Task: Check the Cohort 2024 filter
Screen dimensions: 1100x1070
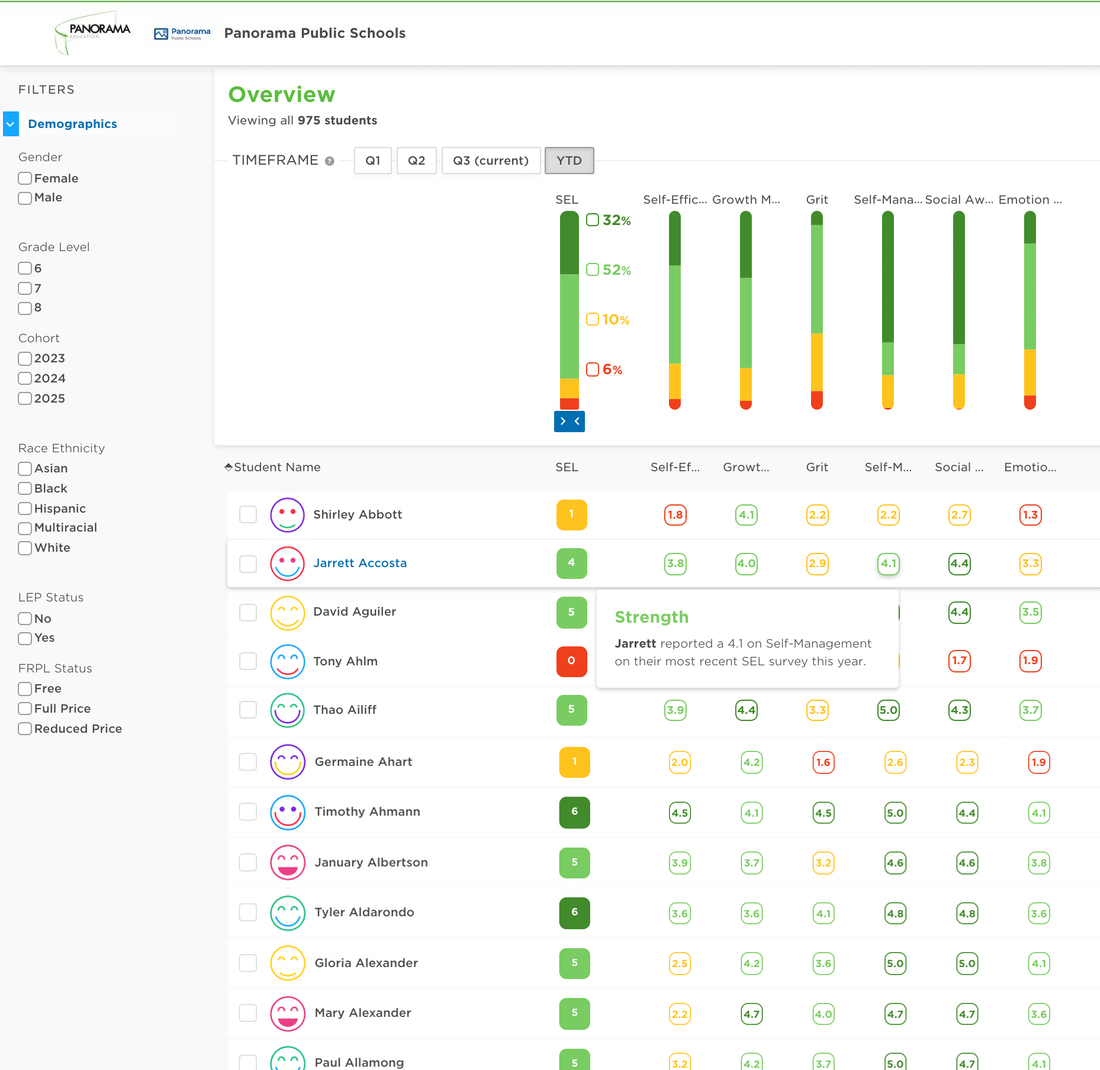Action: pos(25,378)
